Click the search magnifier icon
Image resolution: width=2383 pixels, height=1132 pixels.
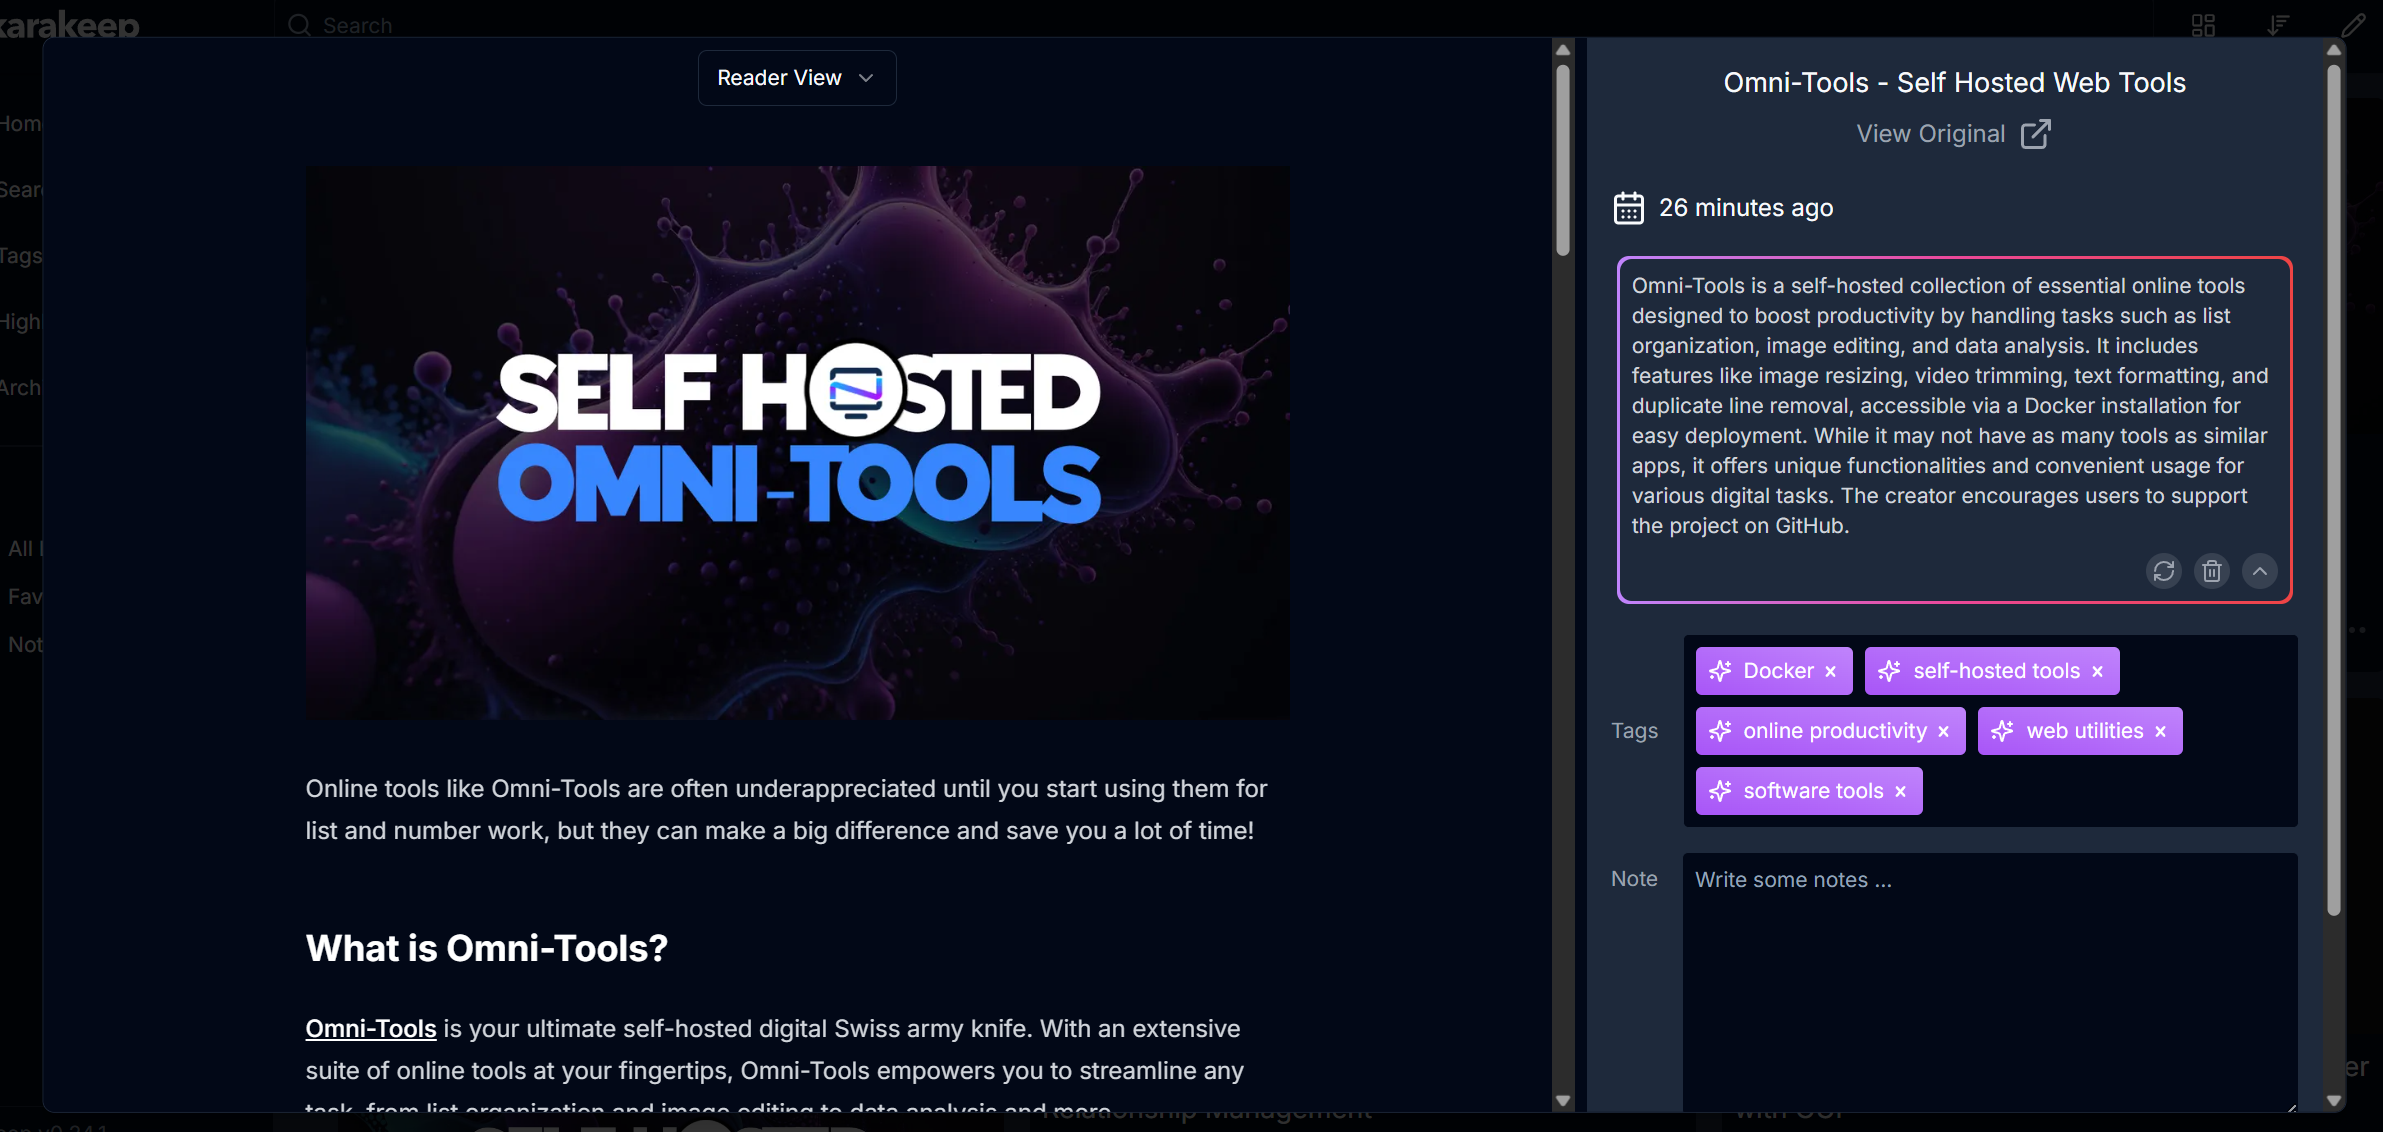pyautogui.click(x=299, y=25)
